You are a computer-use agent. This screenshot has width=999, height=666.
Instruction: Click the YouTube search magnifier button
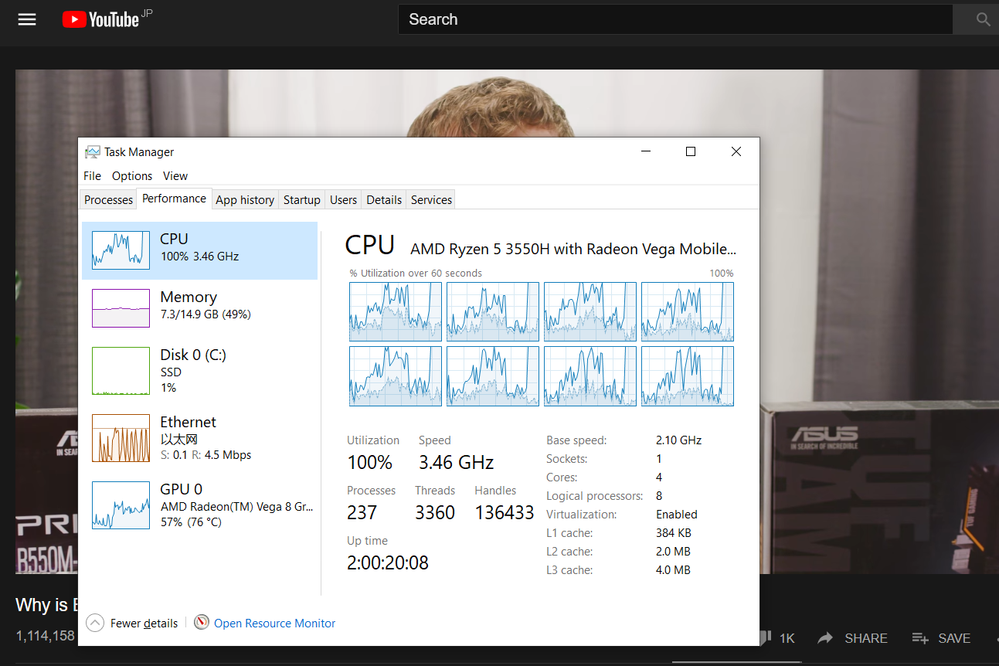tap(982, 19)
